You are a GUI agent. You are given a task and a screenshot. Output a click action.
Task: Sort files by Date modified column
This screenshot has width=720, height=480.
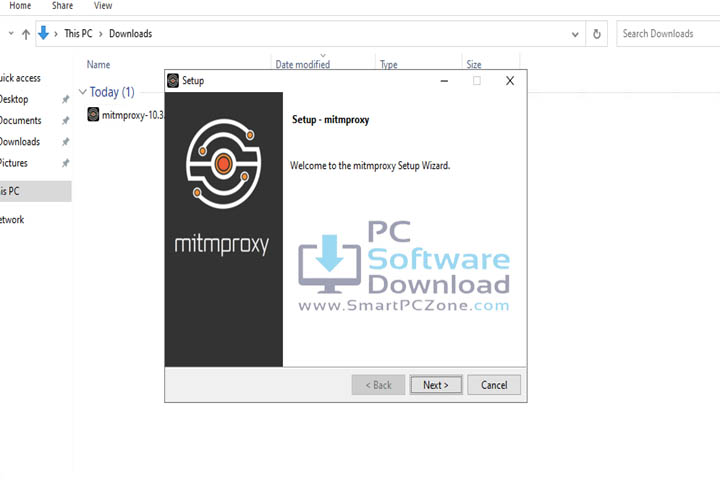tap(303, 64)
